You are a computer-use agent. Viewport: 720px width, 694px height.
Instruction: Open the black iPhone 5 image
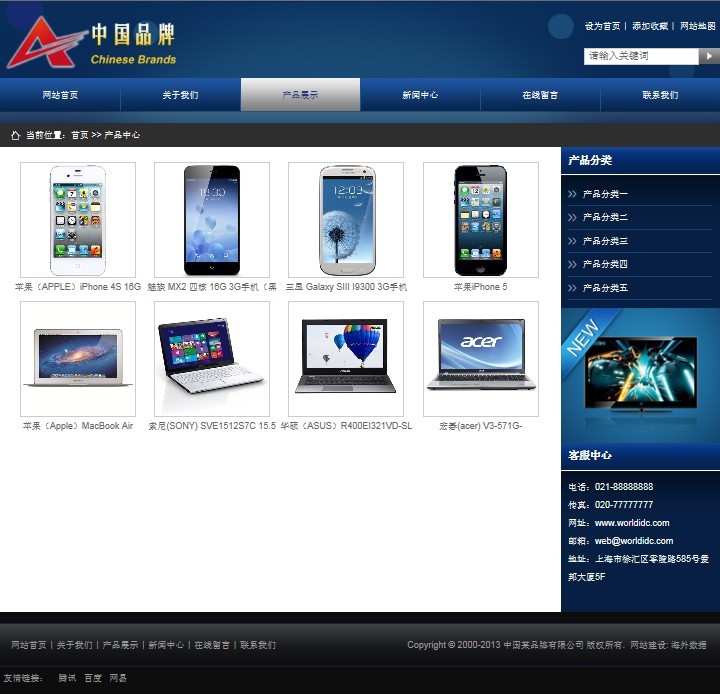click(481, 220)
